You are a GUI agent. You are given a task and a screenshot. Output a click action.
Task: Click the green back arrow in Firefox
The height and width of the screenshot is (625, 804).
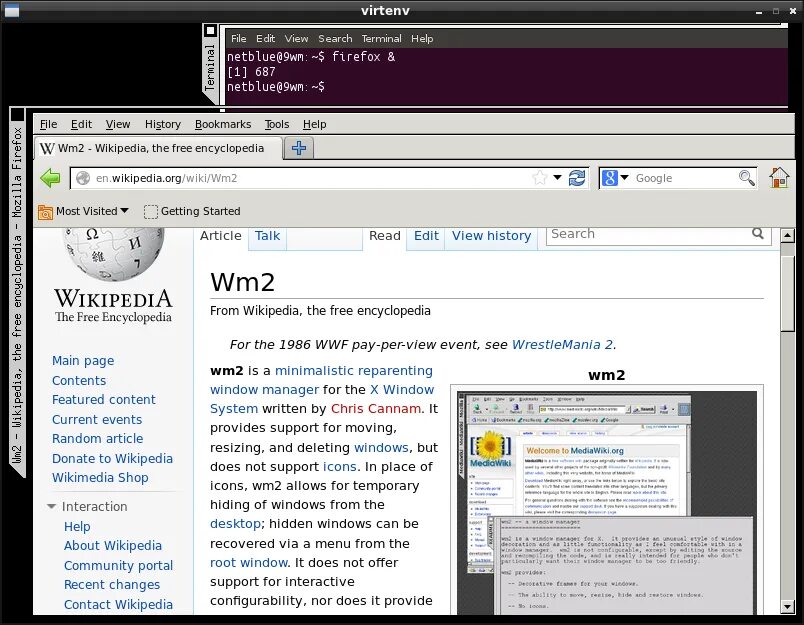click(50, 178)
